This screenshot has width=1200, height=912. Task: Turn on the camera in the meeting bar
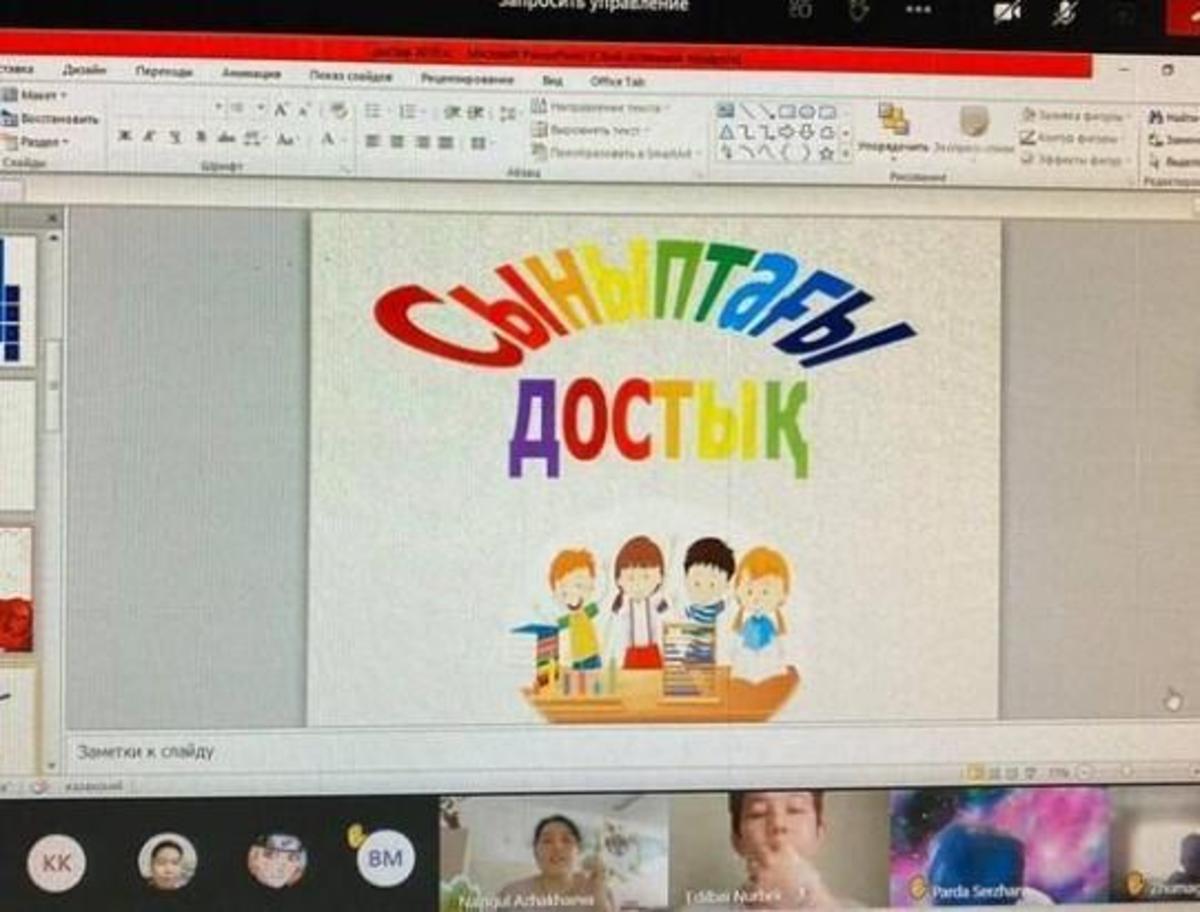click(x=1007, y=11)
